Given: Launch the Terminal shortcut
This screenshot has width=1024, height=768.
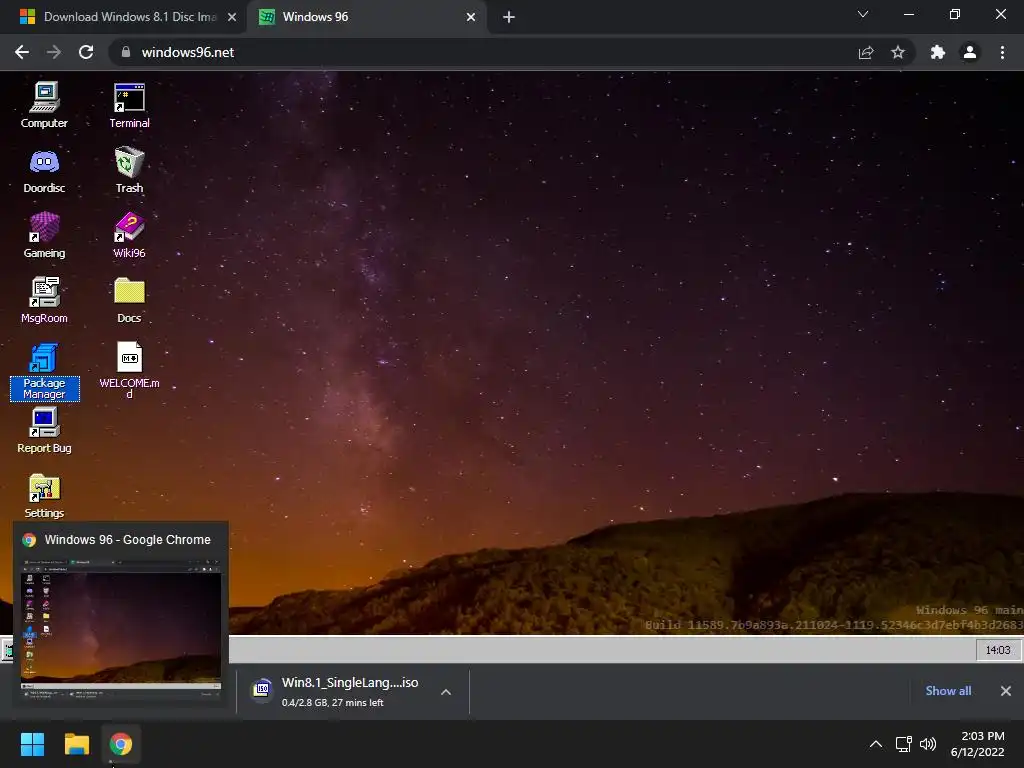Looking at the screenshot, I should click(x=129, y=104).
